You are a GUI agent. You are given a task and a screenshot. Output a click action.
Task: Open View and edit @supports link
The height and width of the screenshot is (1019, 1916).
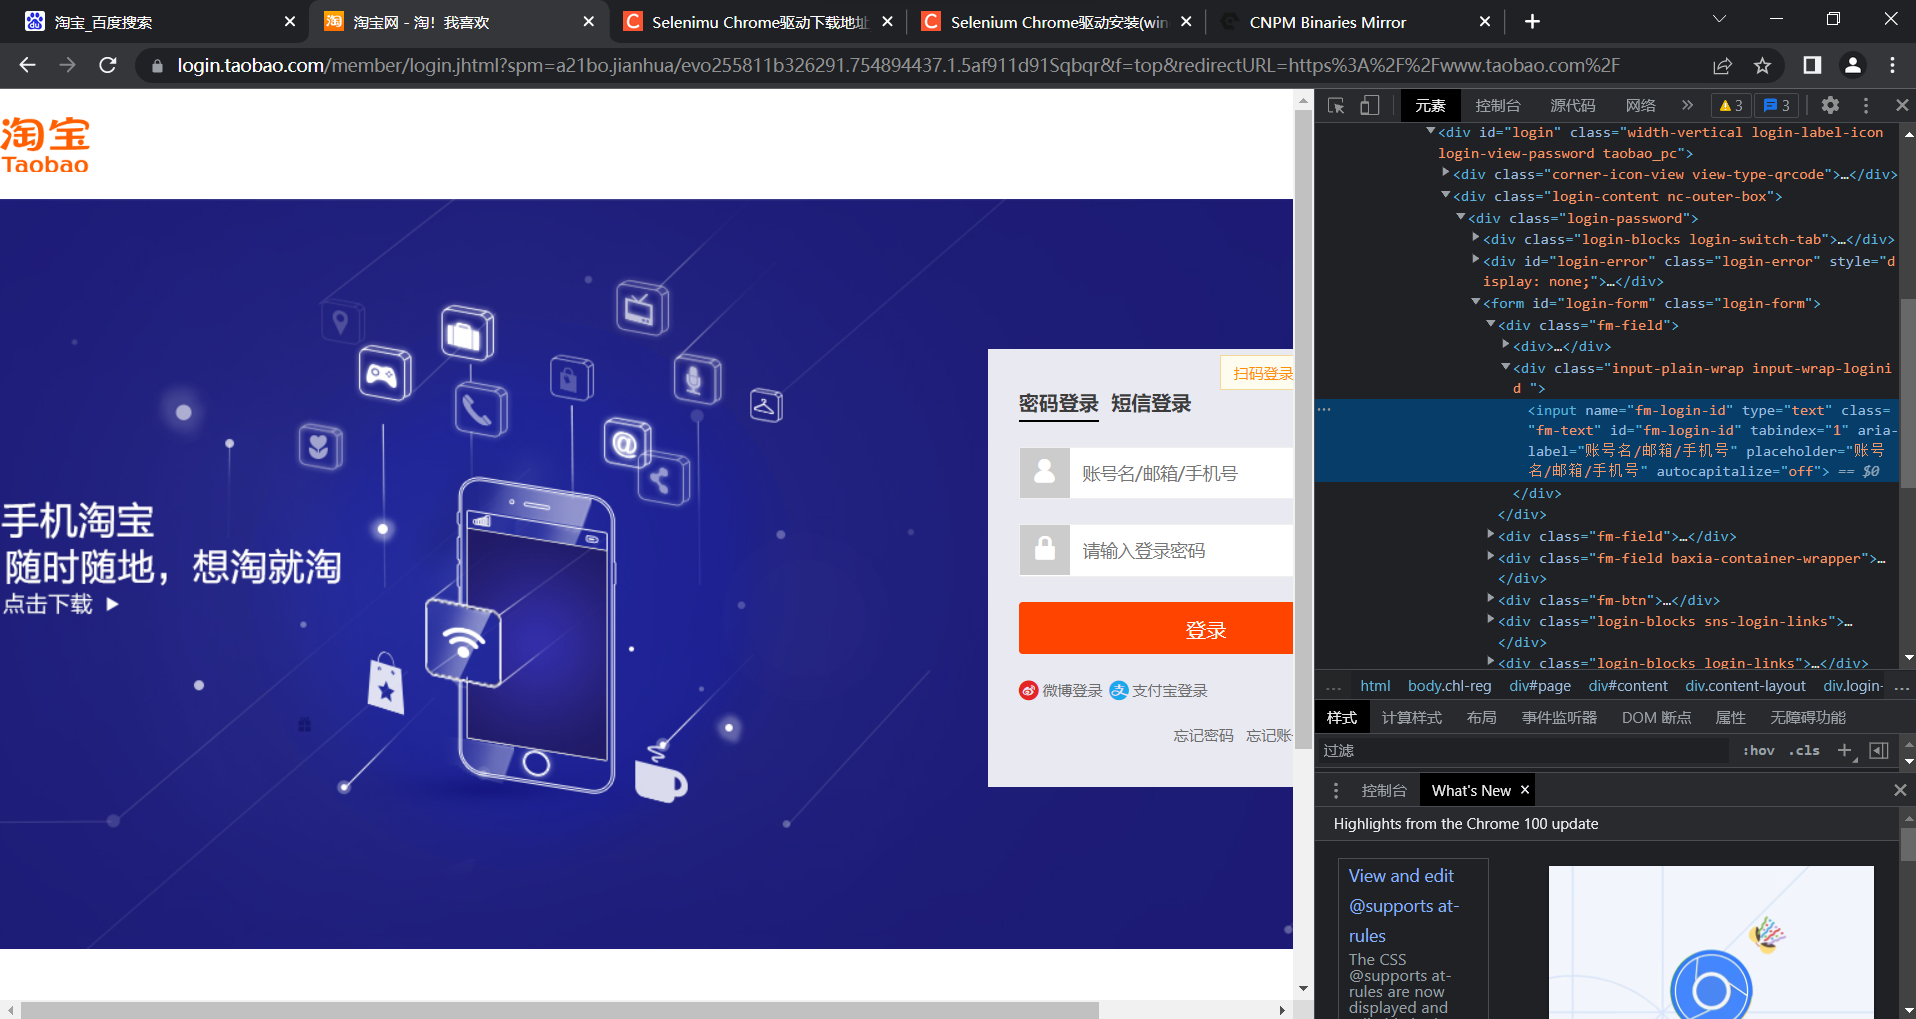click(1404, 906)
